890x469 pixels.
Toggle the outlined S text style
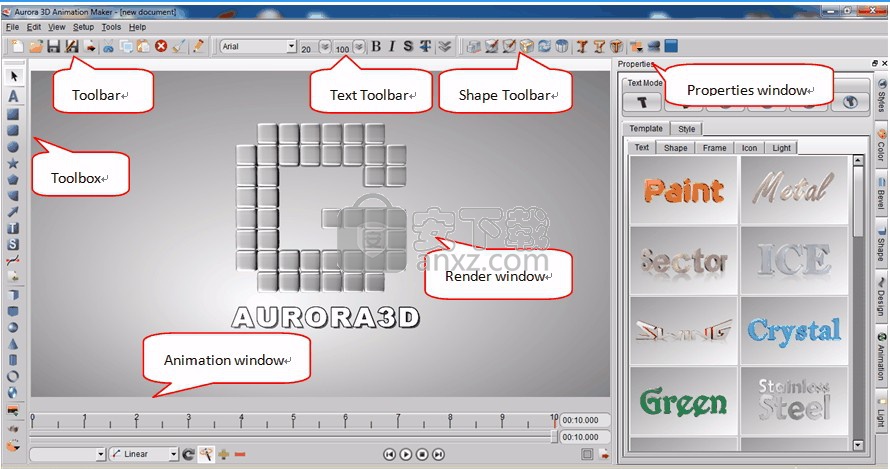[x=408, y=47]
